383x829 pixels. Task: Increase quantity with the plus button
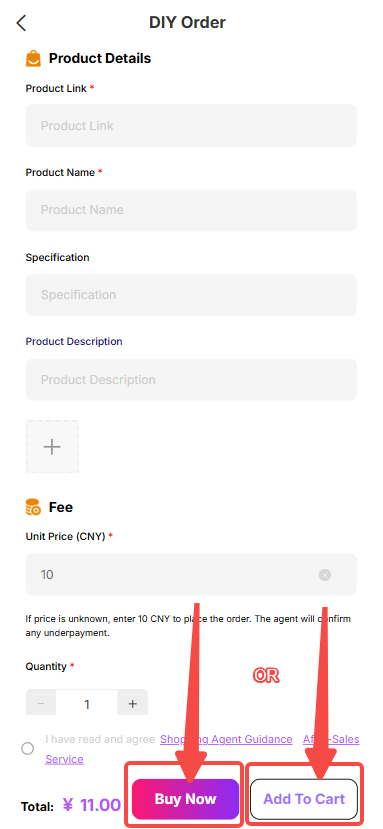tap(133, 704)
